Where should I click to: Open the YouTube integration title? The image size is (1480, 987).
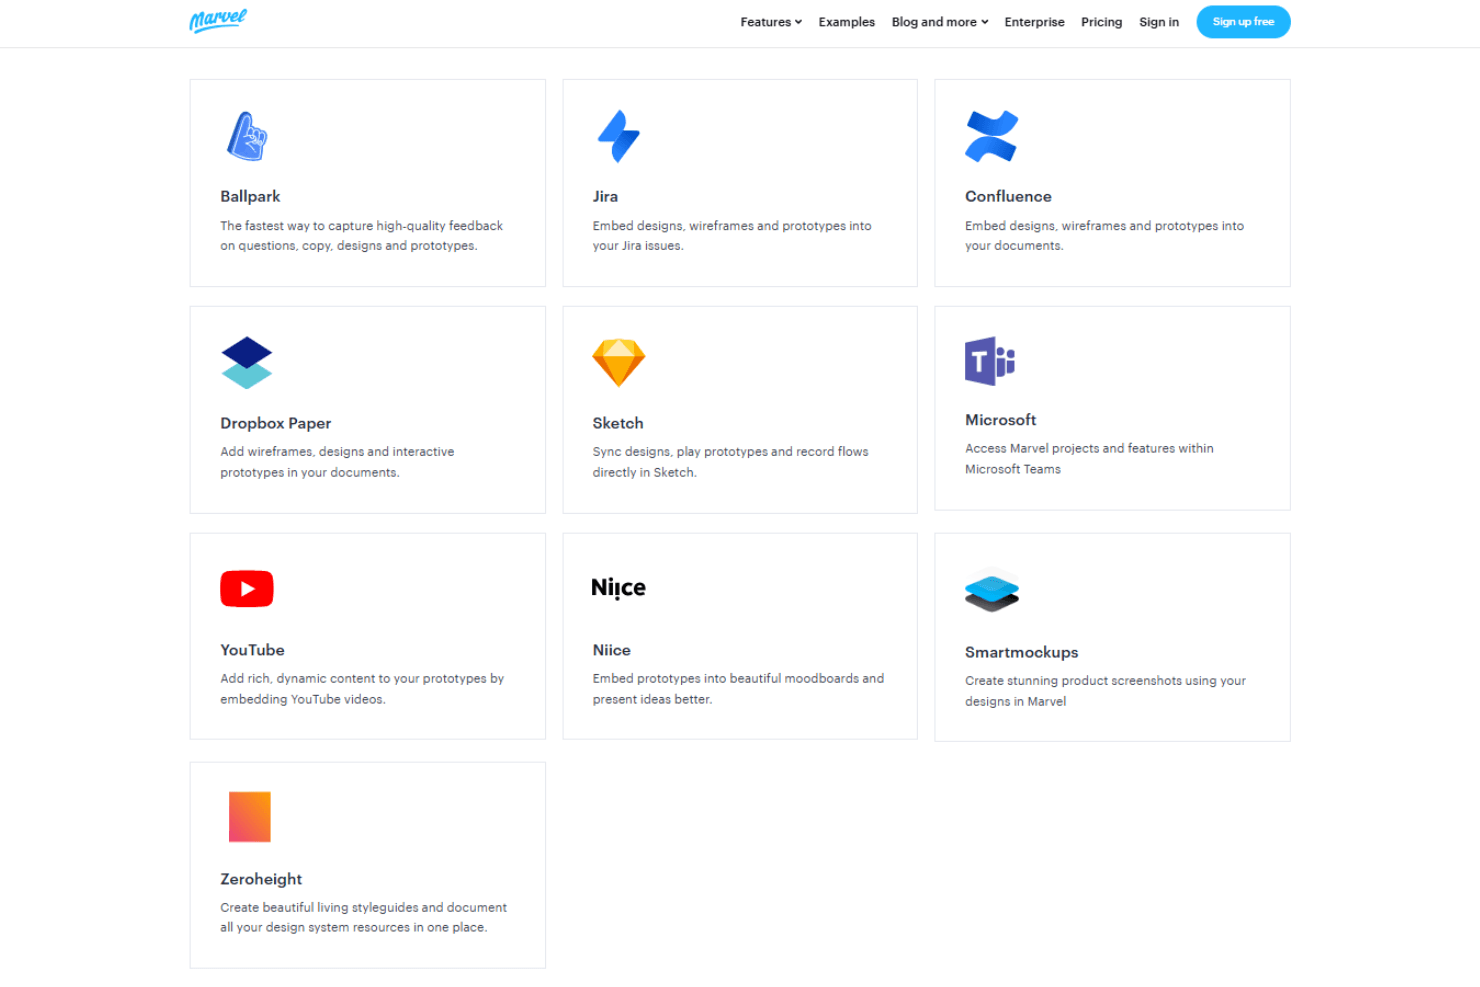click(252, 650)
